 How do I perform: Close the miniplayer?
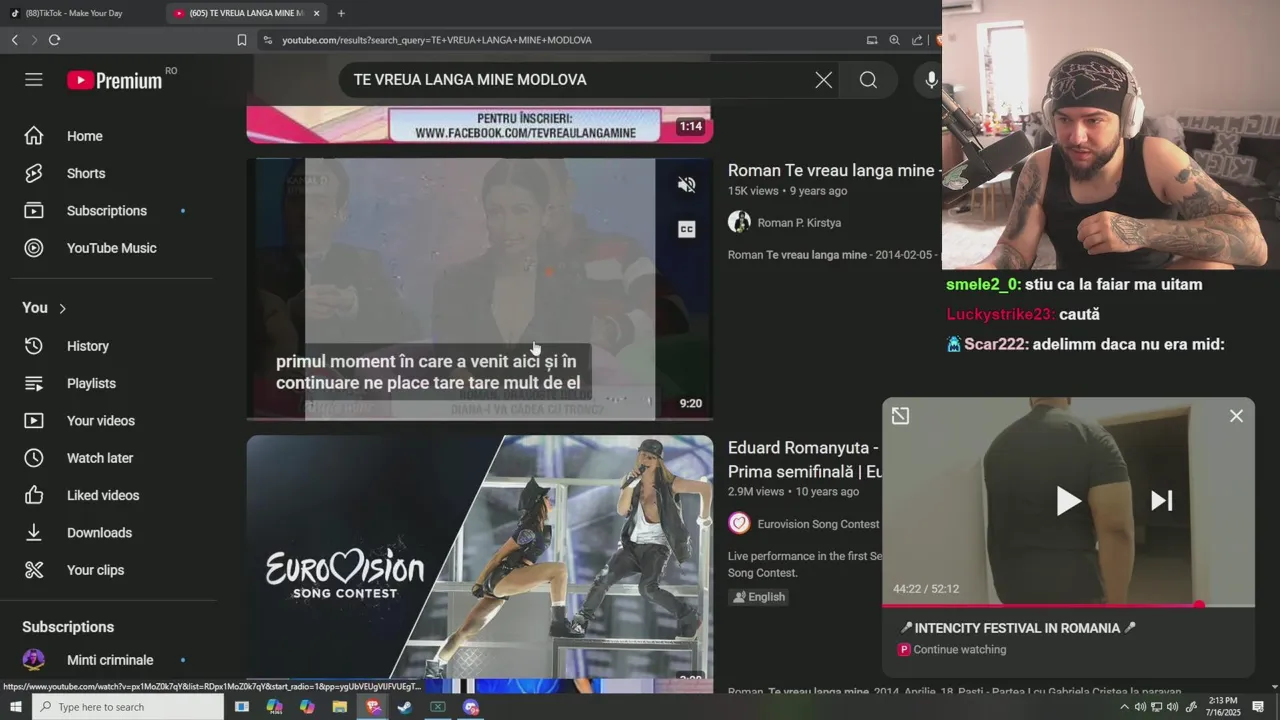(x=1236, y=416)
